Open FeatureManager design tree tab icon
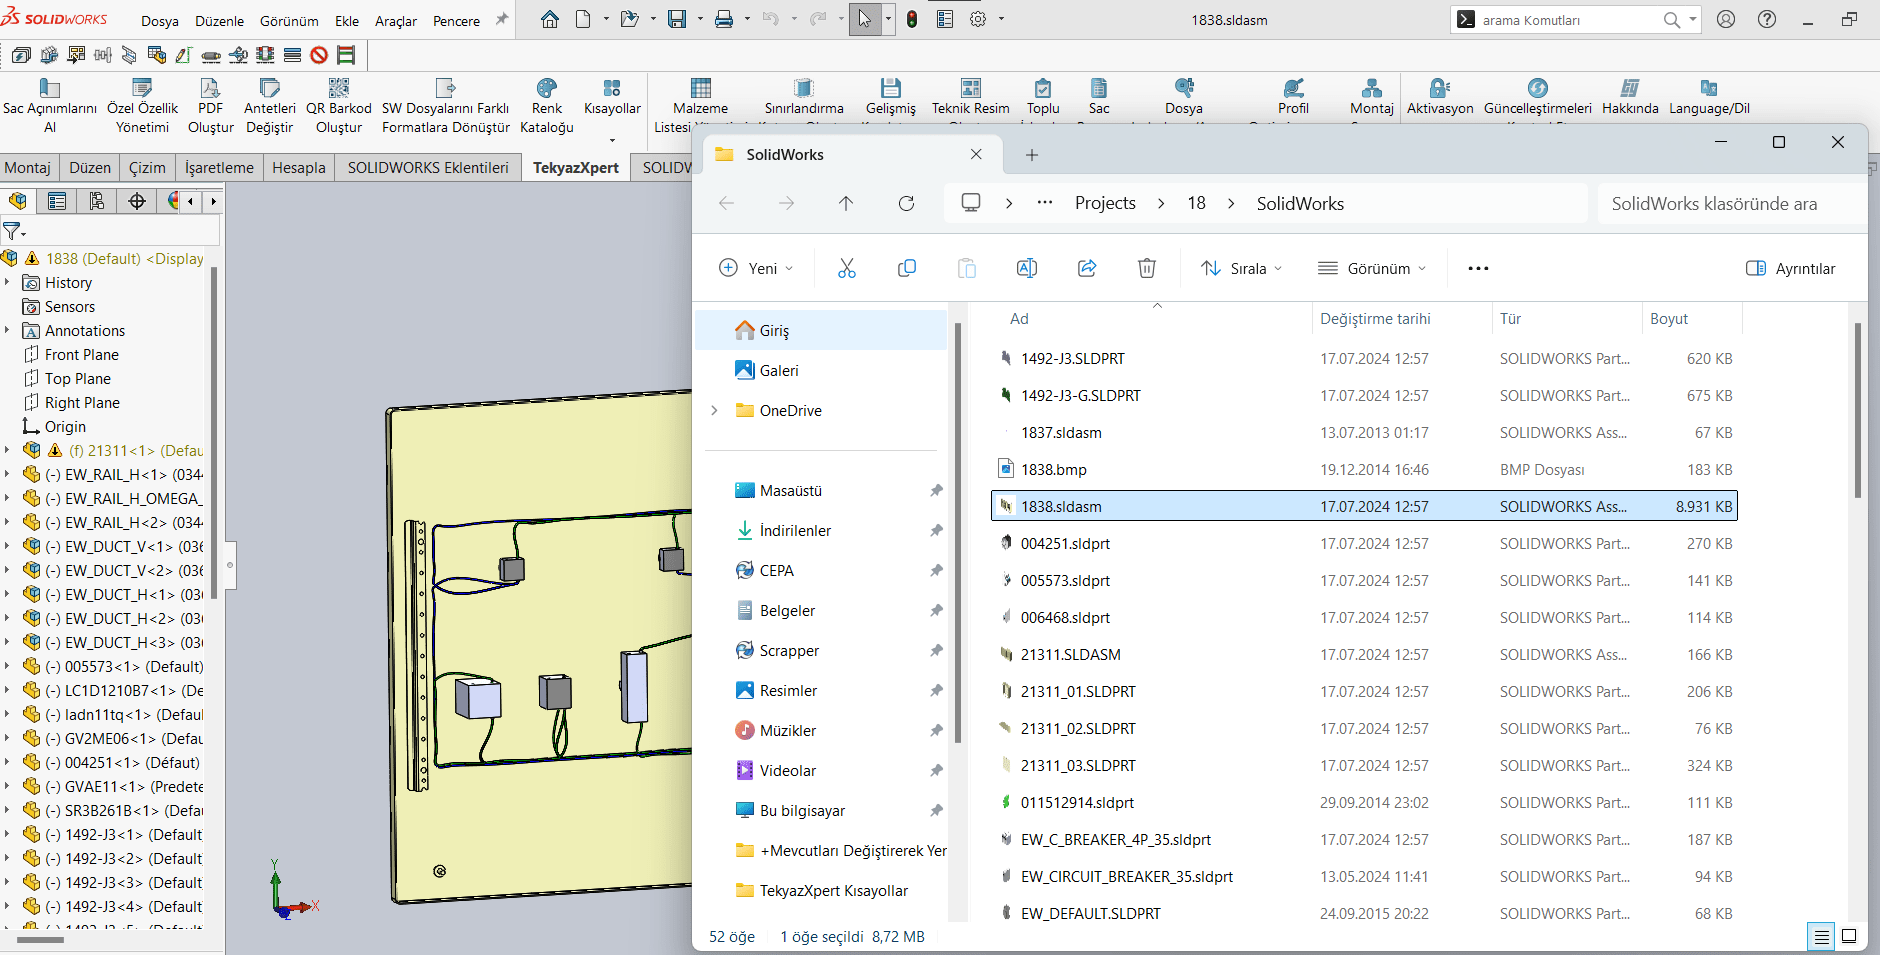The width and height of the screenshot is (1880, 955). [18, 201]
